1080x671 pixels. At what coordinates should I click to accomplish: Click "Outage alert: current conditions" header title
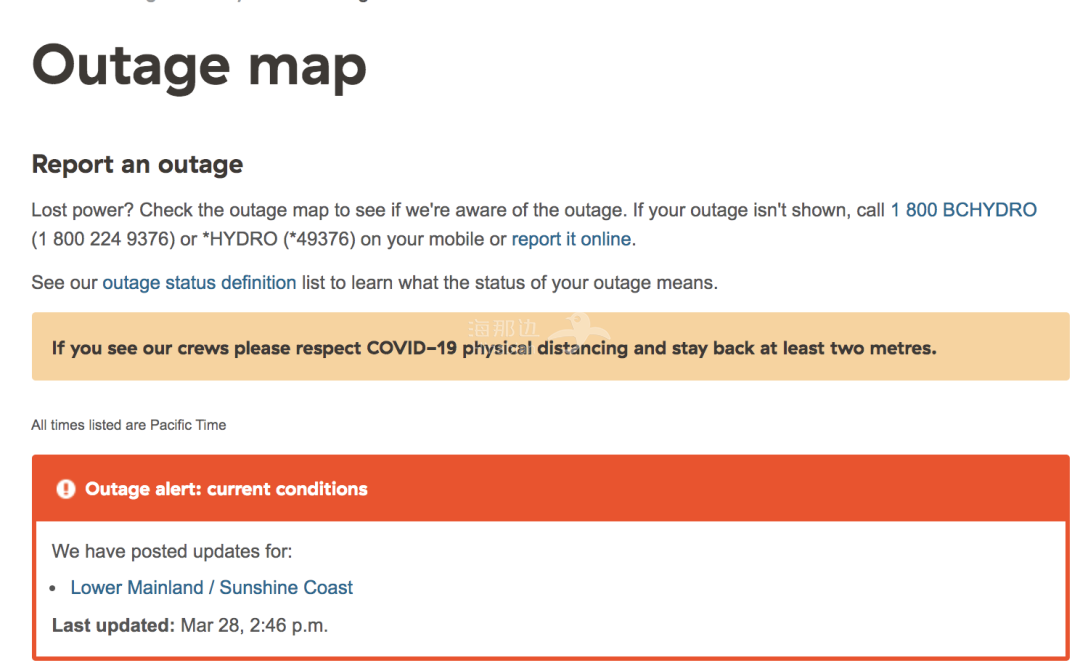226,489
